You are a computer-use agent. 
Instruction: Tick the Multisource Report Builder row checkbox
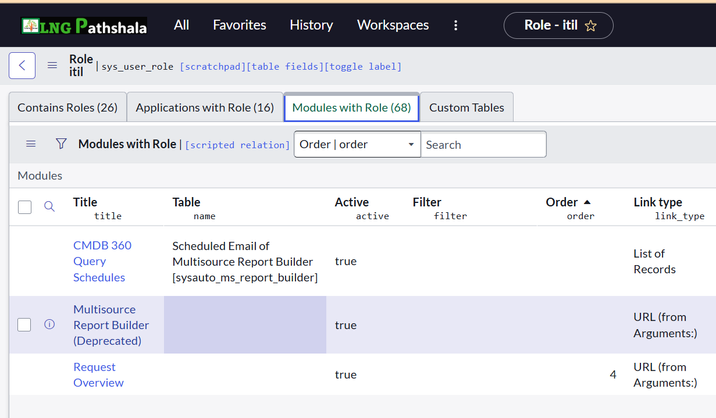click(24, 325)
